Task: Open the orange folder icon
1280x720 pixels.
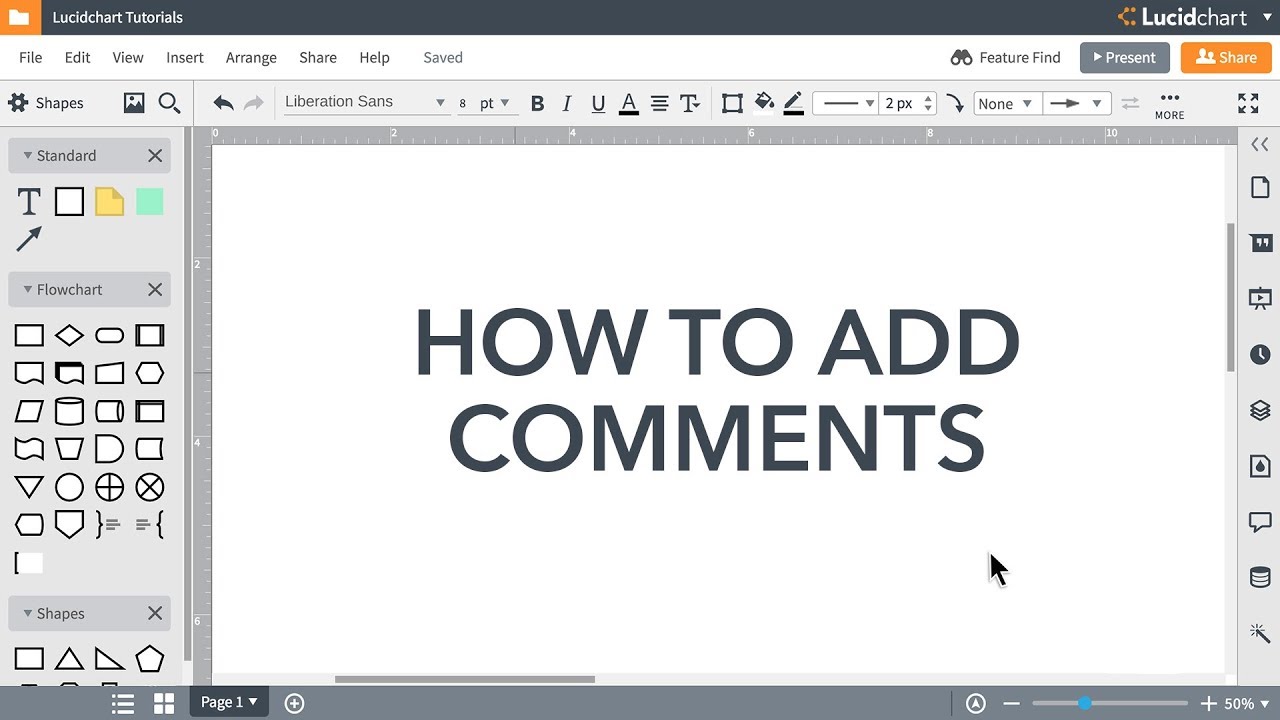Action: 19,17
